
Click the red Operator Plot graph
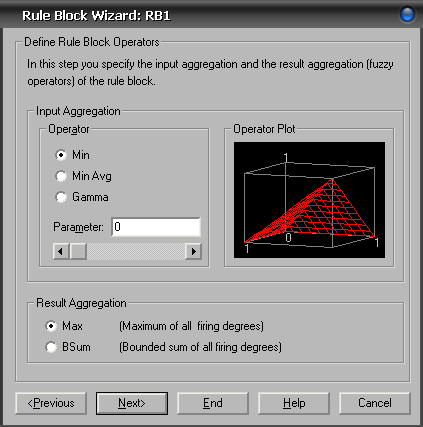point(309,200)
